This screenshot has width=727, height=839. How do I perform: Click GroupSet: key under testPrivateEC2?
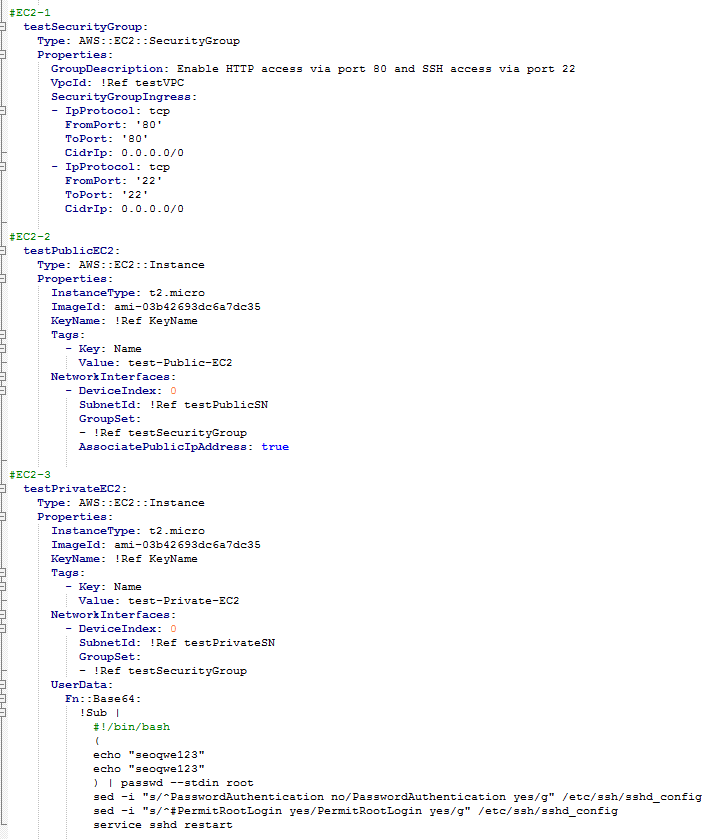pyautogui.click(x=110, y=657)
